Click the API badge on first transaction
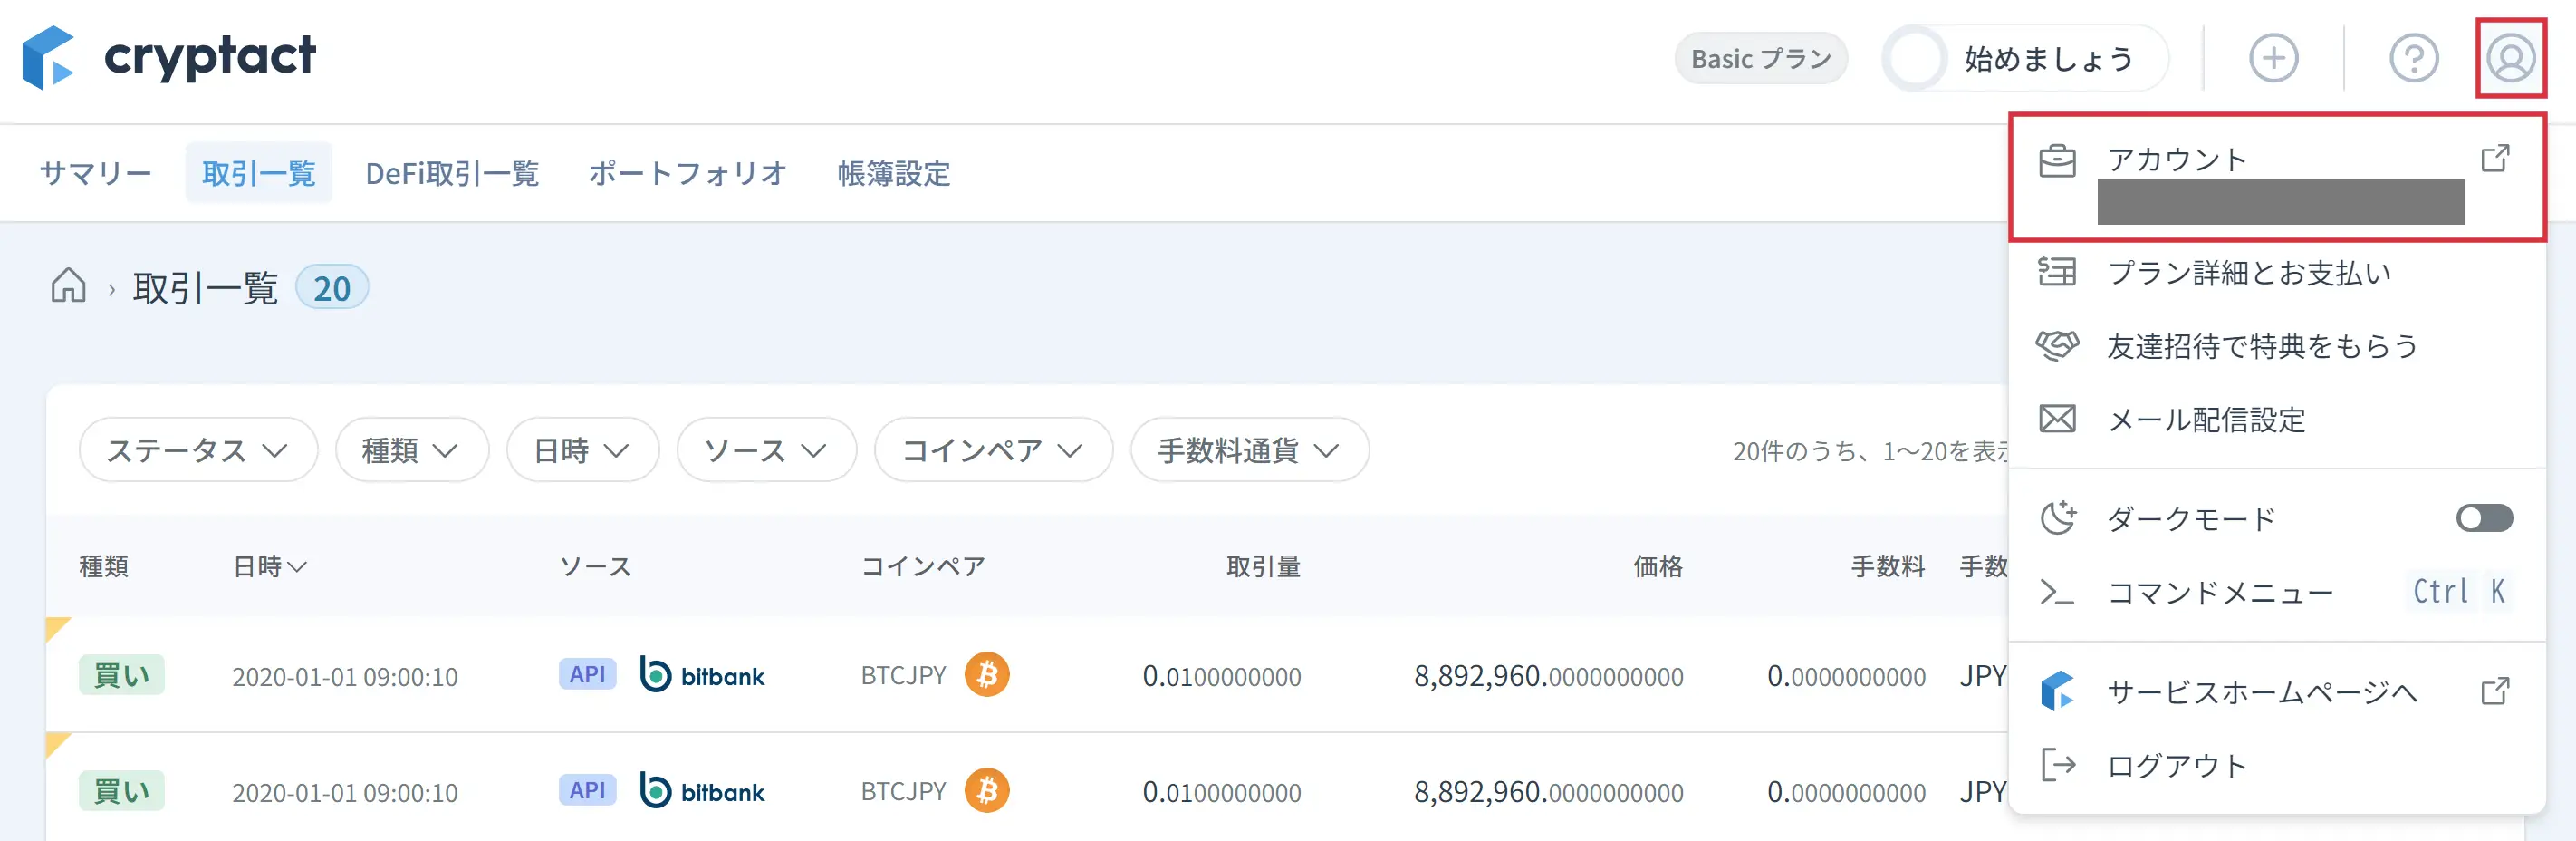 [586, 675]
